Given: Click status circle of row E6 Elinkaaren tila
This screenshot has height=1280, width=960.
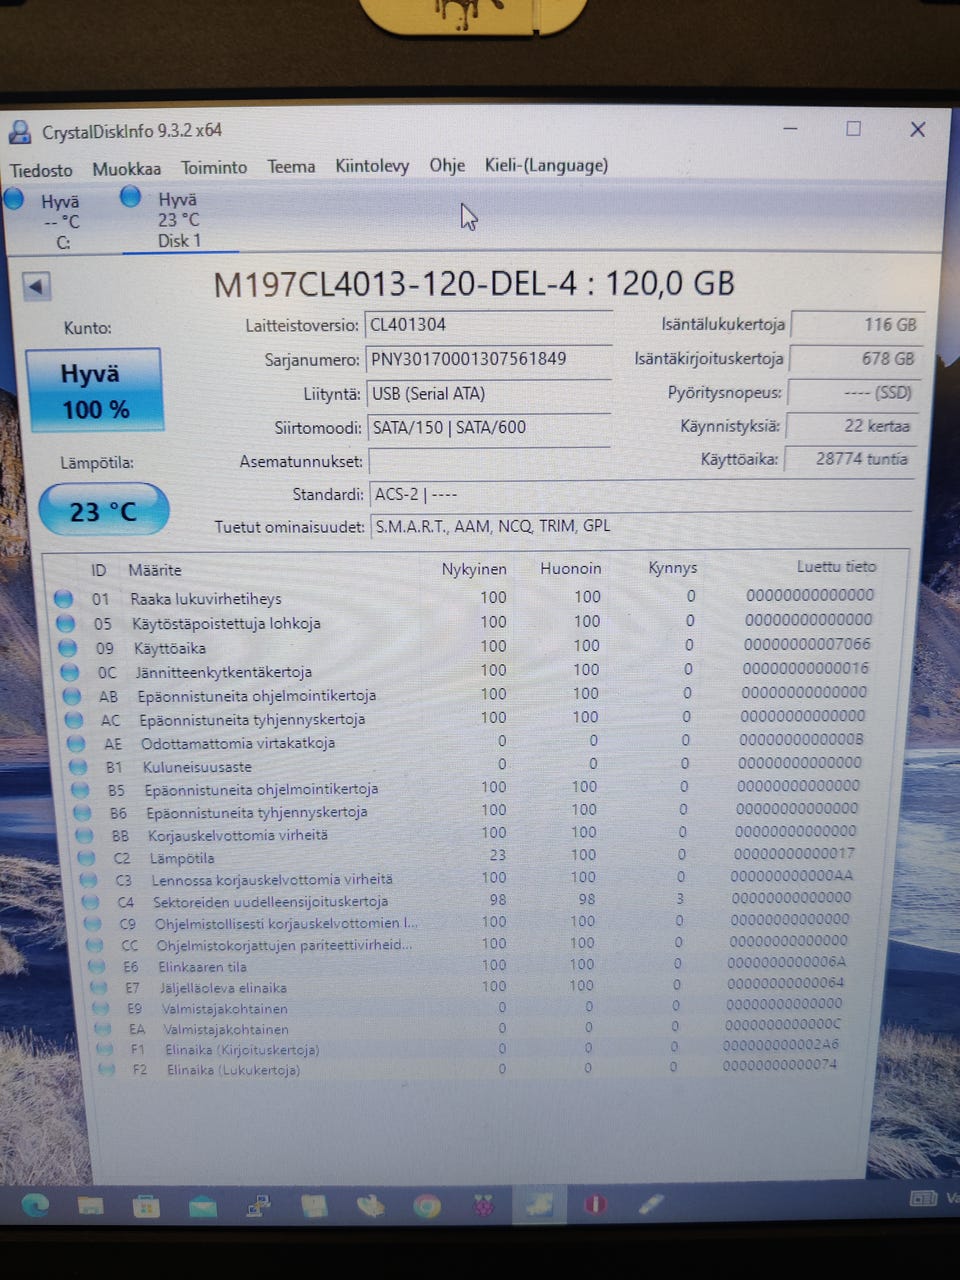Looking at the screenshot, I should pos(96,966).
